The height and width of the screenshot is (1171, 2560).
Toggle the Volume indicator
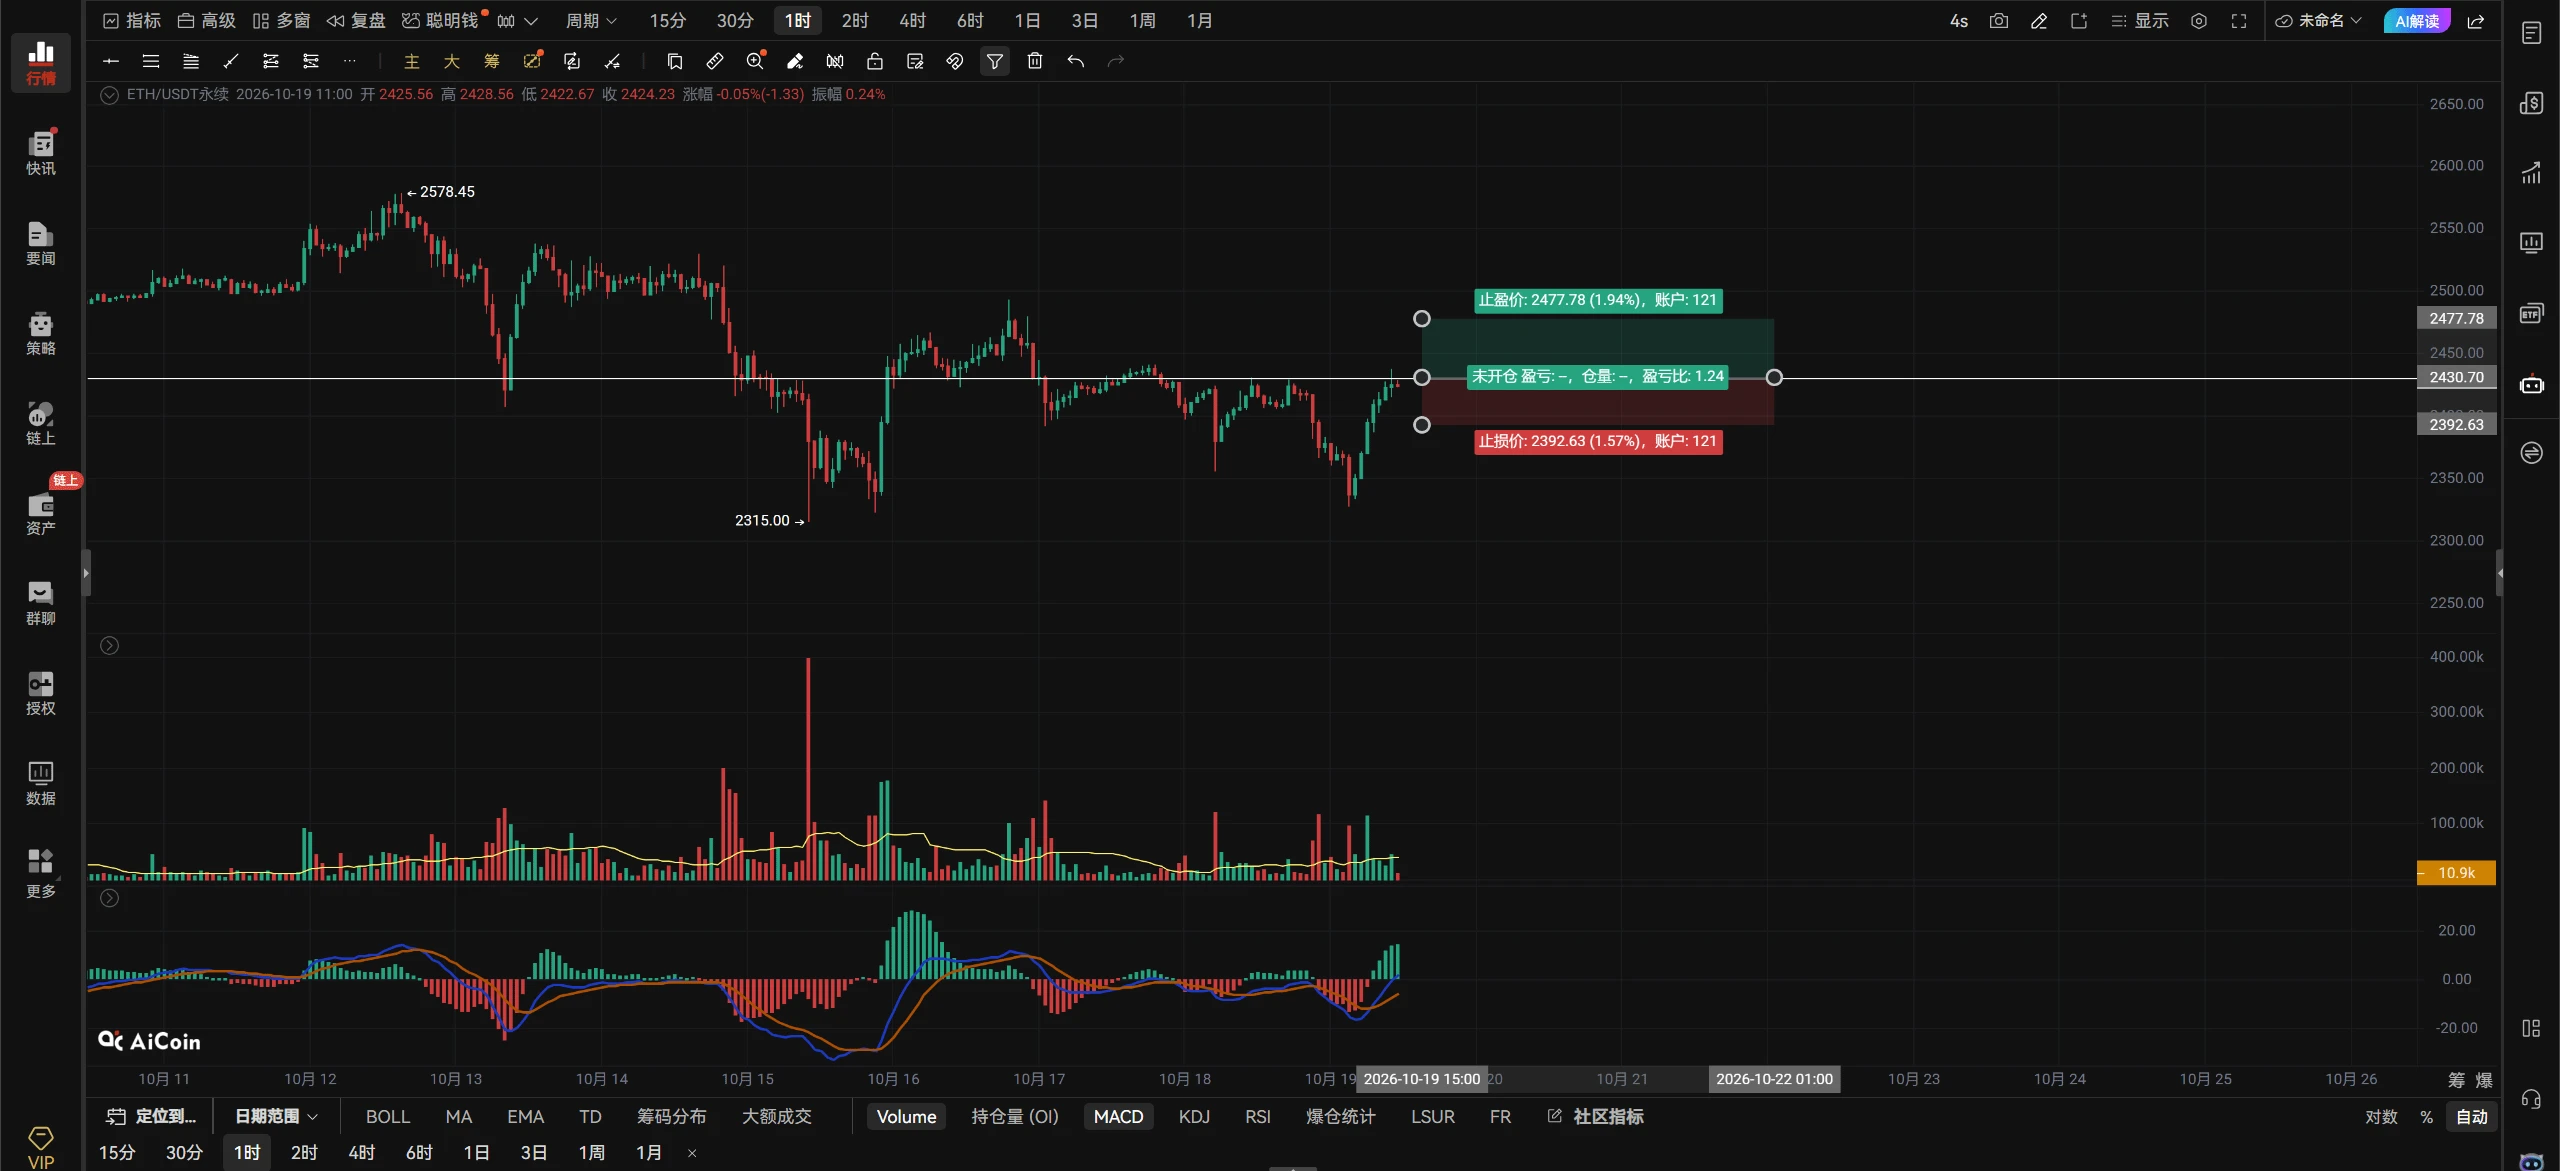click(906, 1116)
